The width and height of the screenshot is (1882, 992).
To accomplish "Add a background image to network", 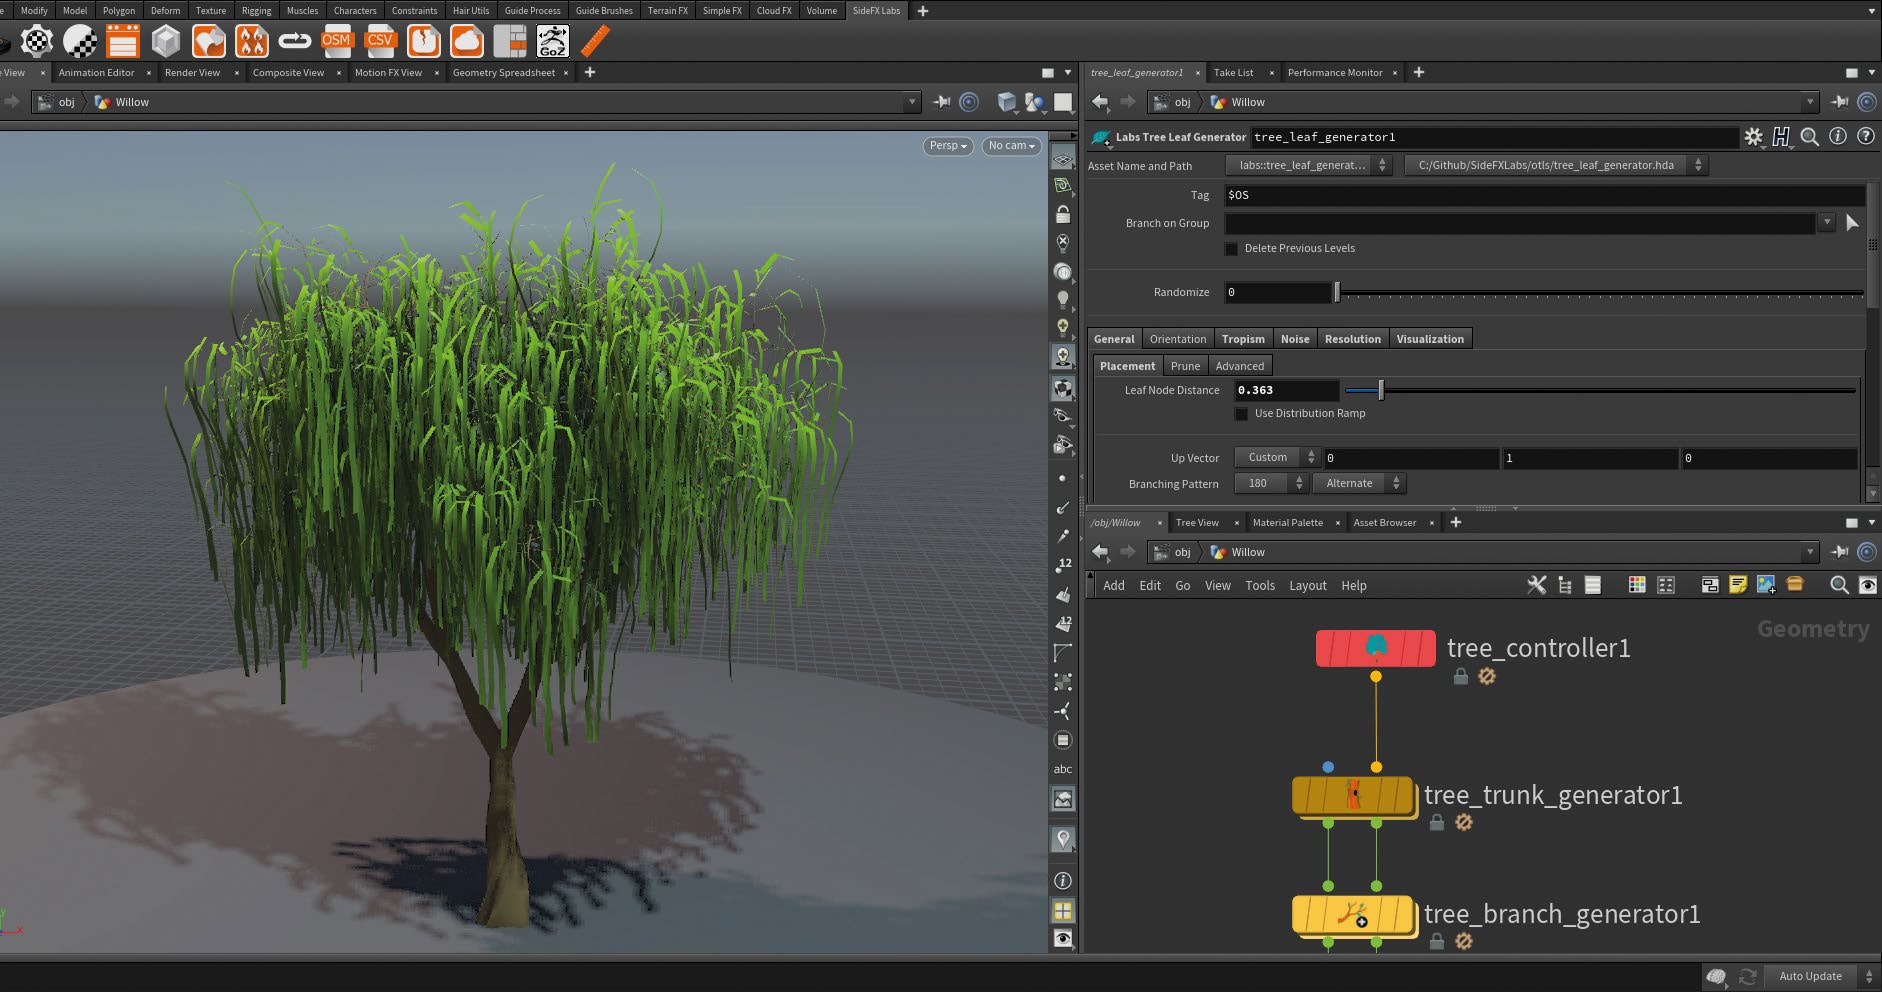I will (x=1766, y=585).
